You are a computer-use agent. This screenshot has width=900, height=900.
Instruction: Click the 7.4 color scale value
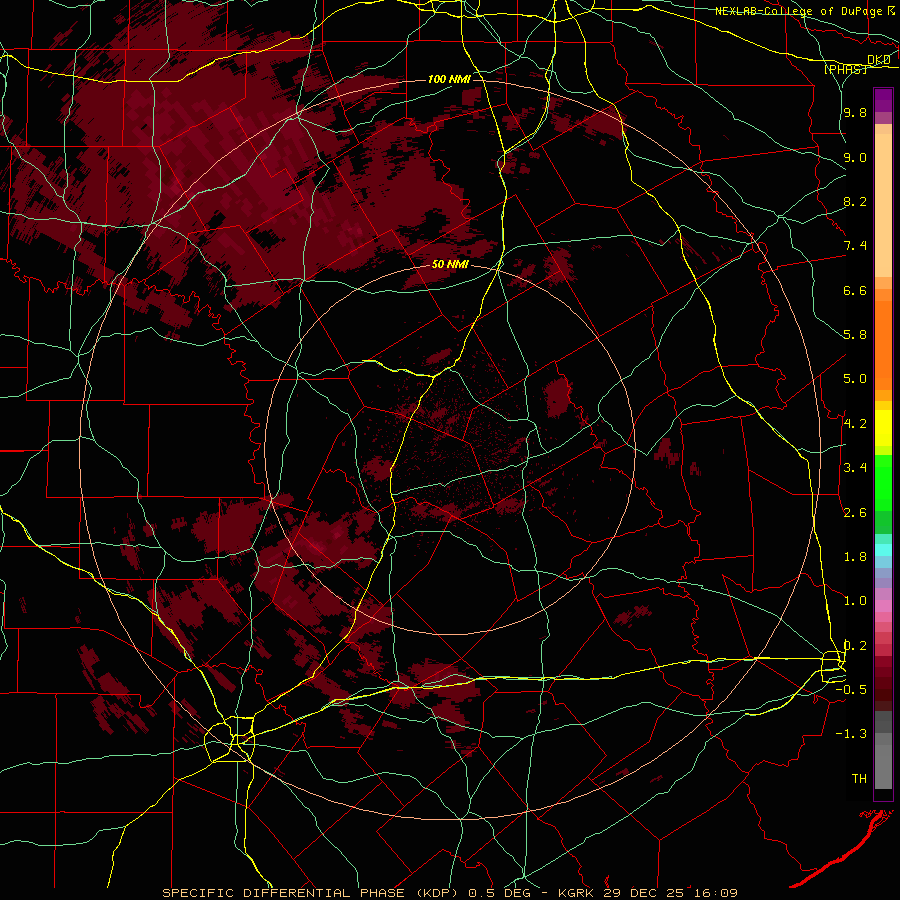click(x=855, y=246)
